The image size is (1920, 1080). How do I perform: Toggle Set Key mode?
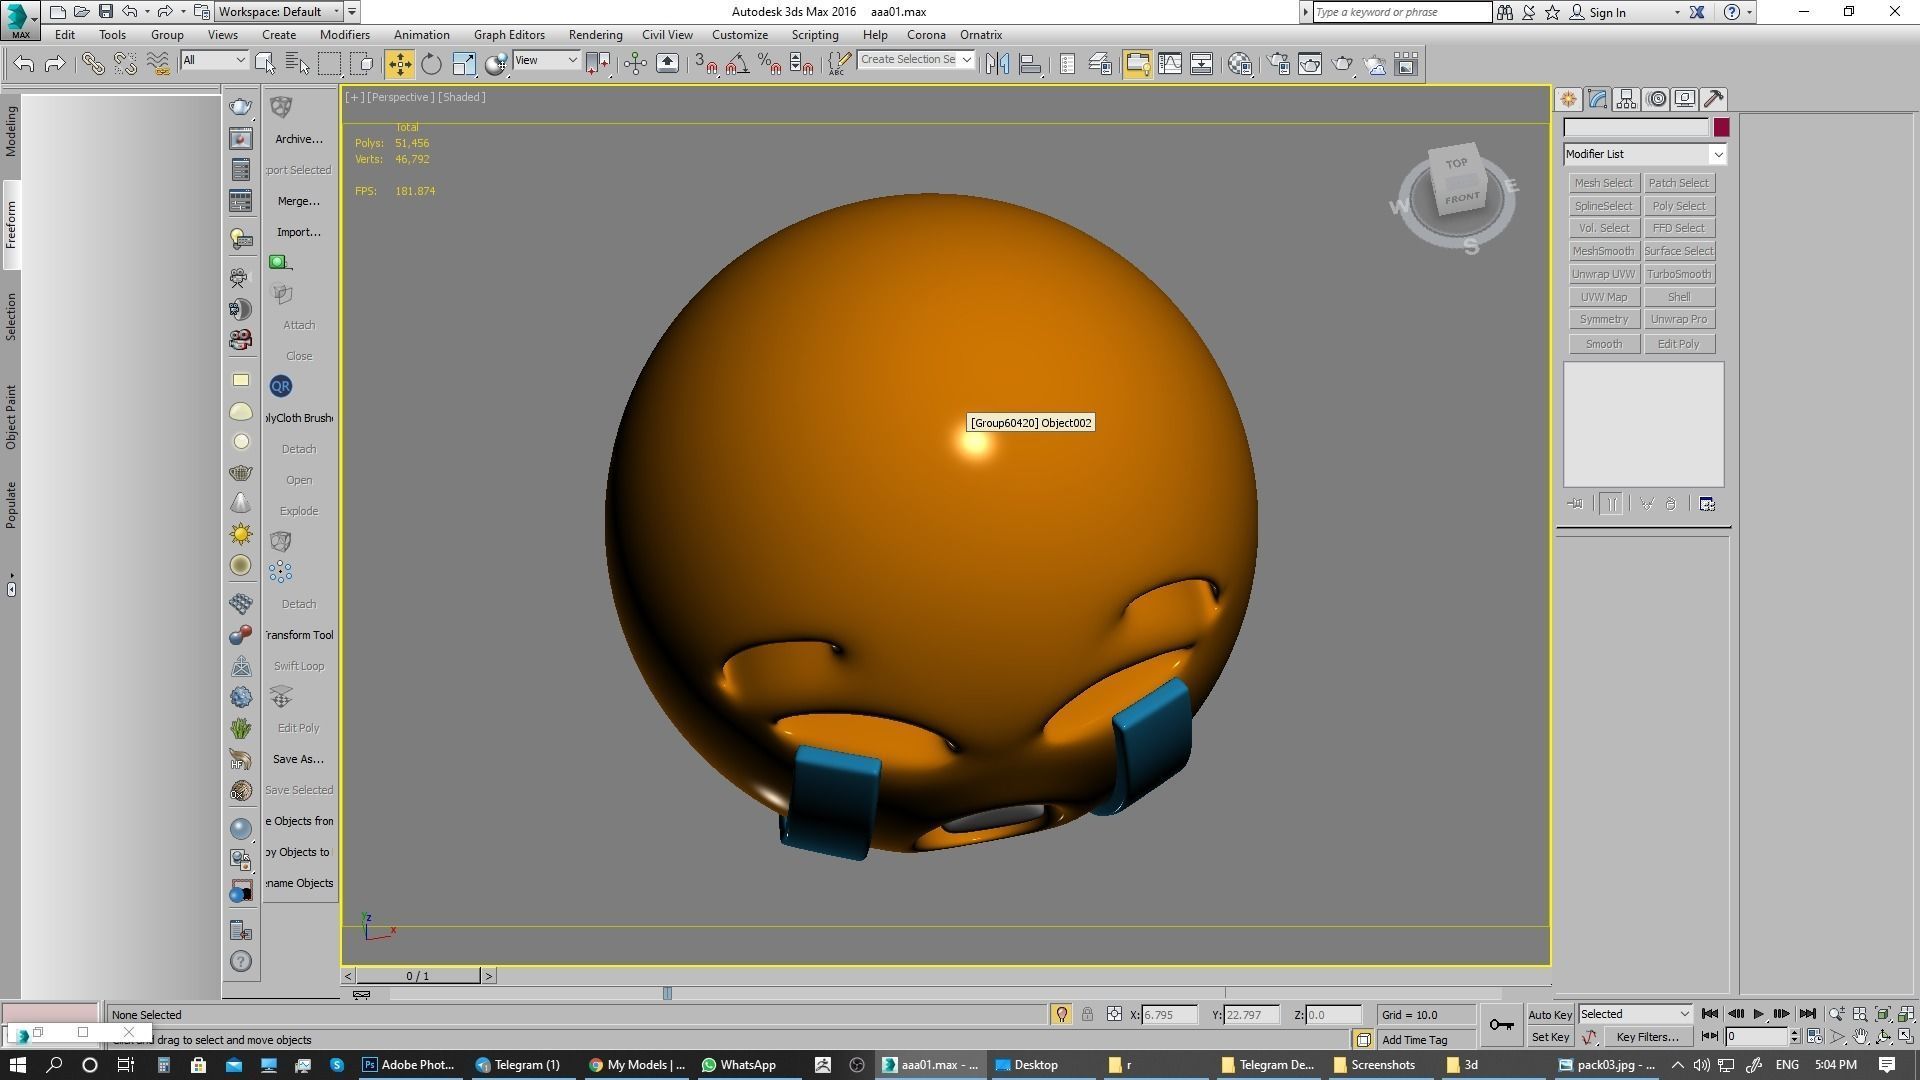click(x=1550, y=1037)
